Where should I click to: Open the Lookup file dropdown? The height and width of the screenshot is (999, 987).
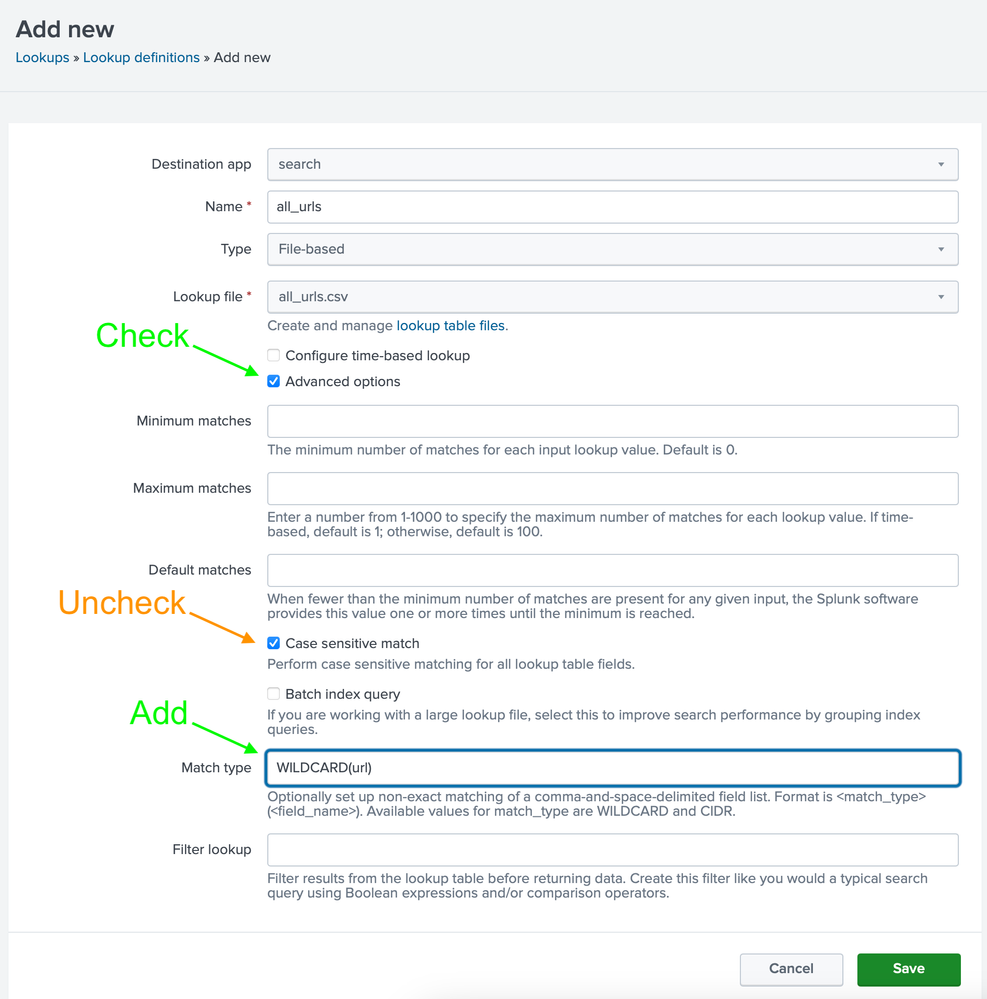pyautogui.click(x=612, y=297)
